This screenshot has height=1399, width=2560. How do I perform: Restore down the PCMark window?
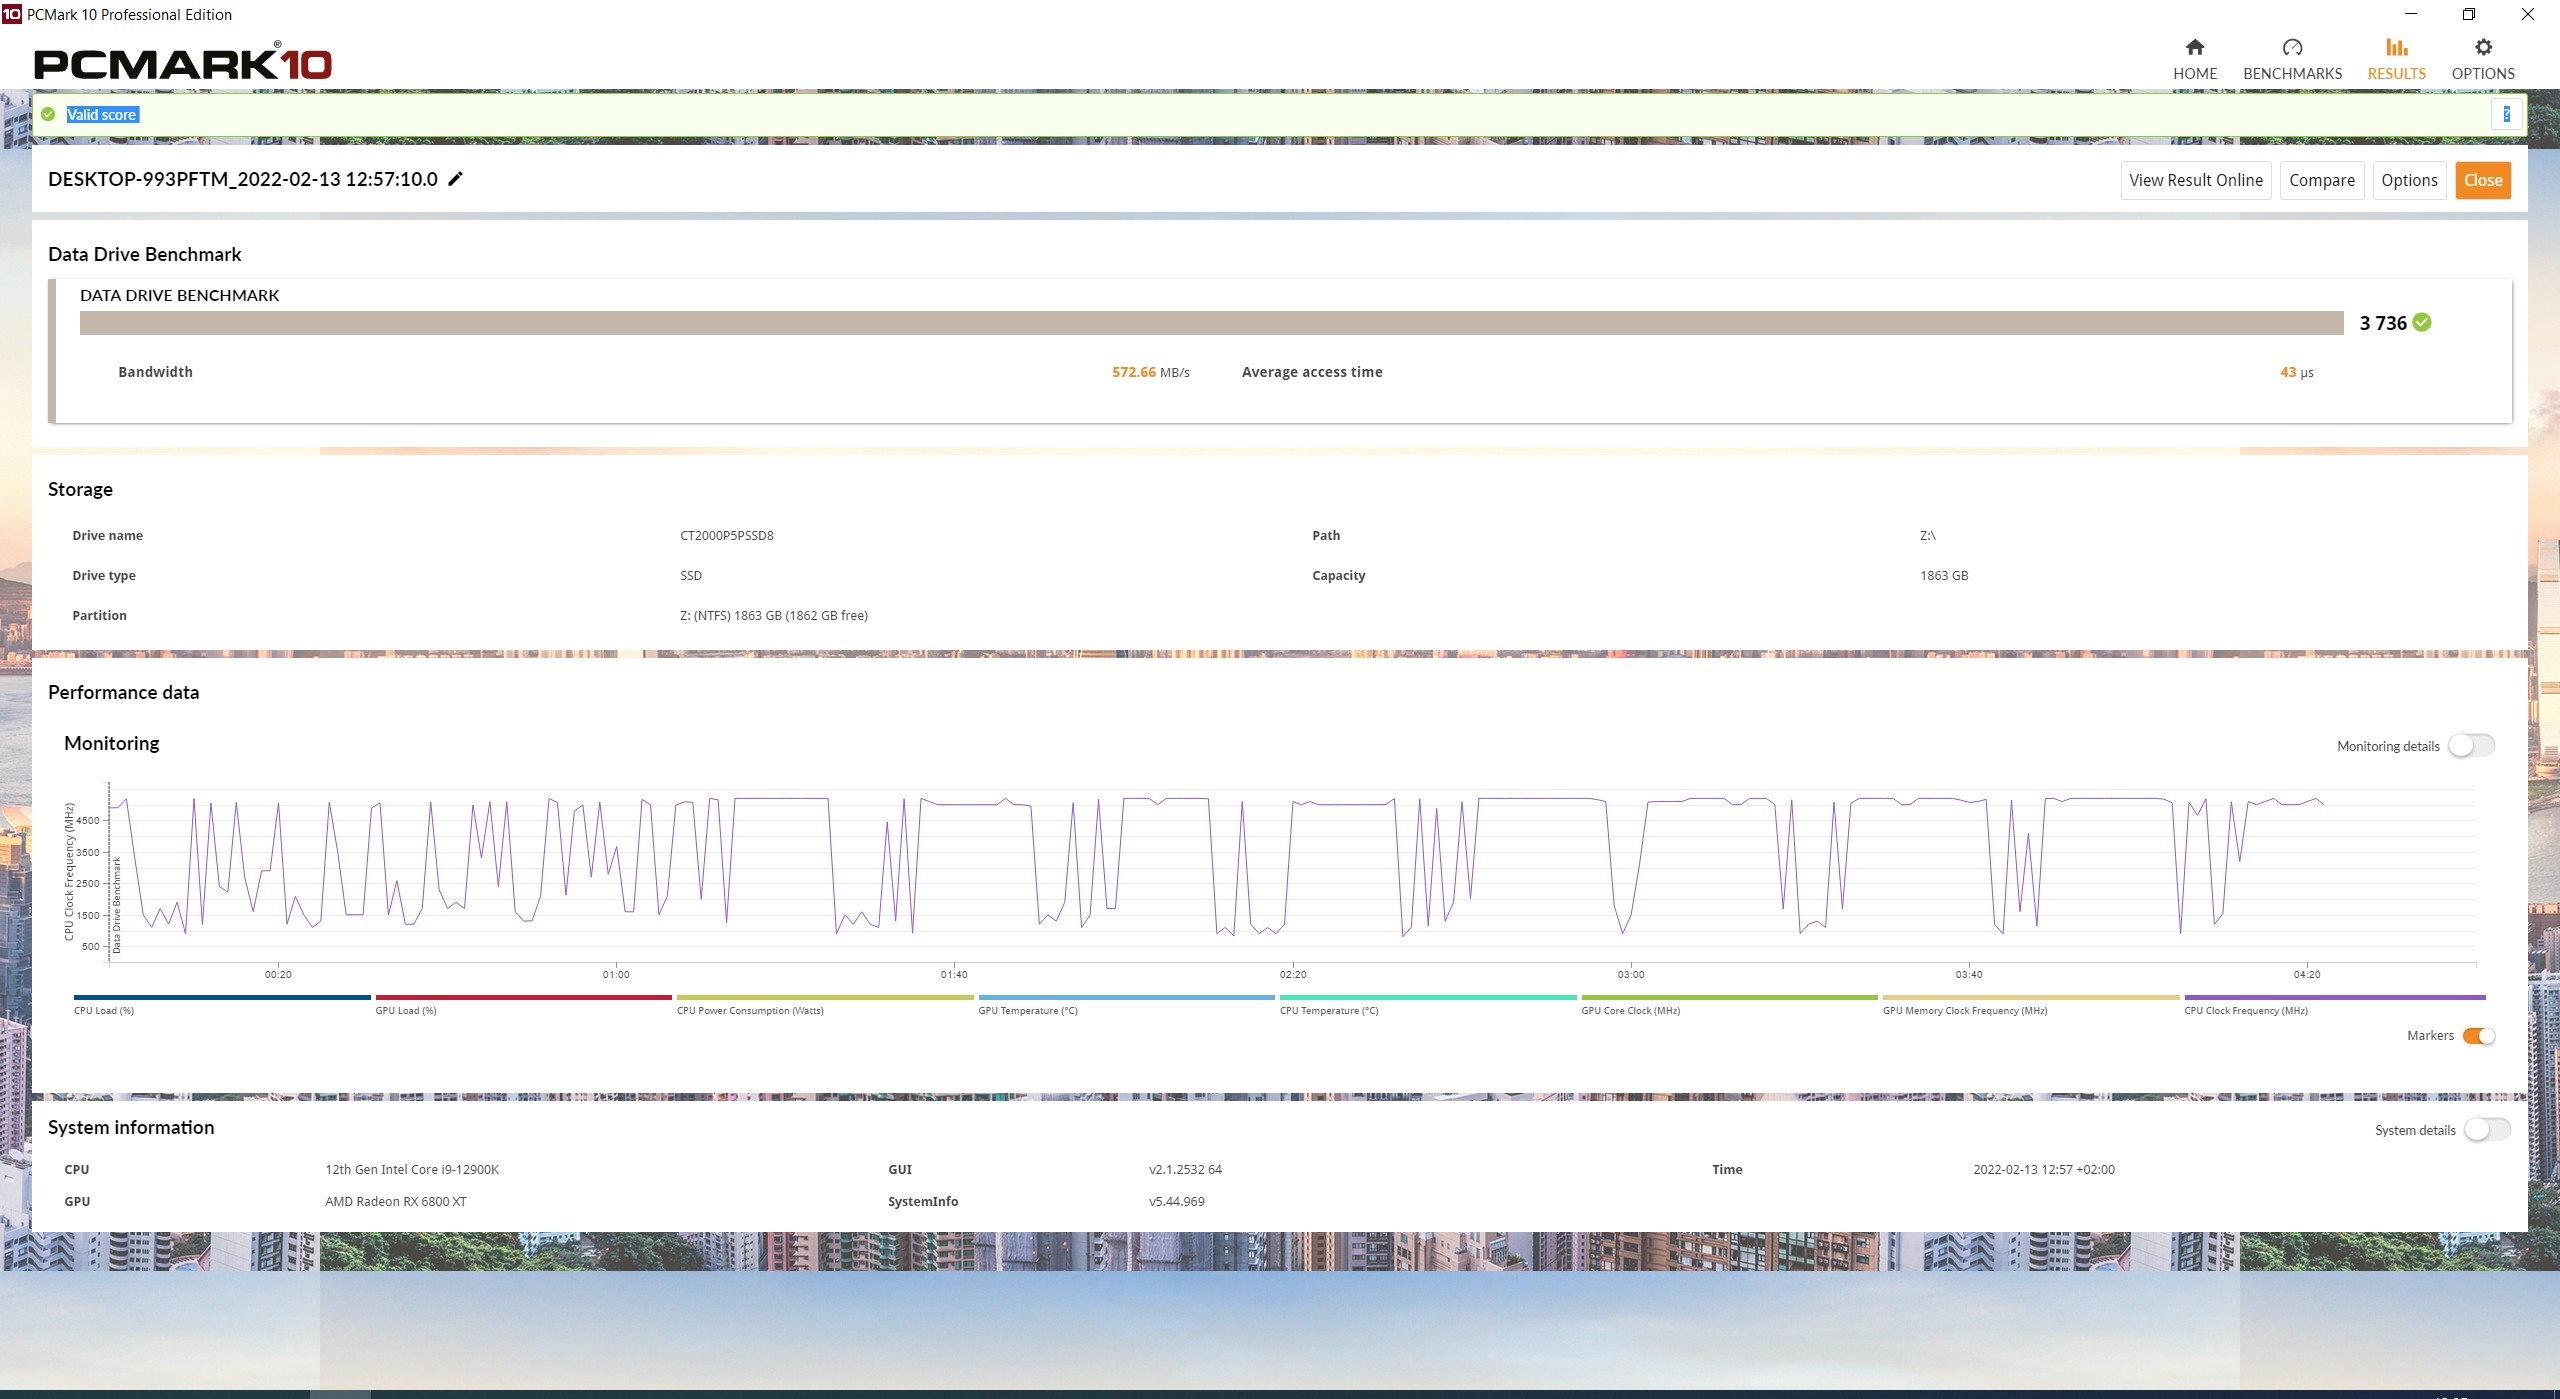tap(2468, 14)
